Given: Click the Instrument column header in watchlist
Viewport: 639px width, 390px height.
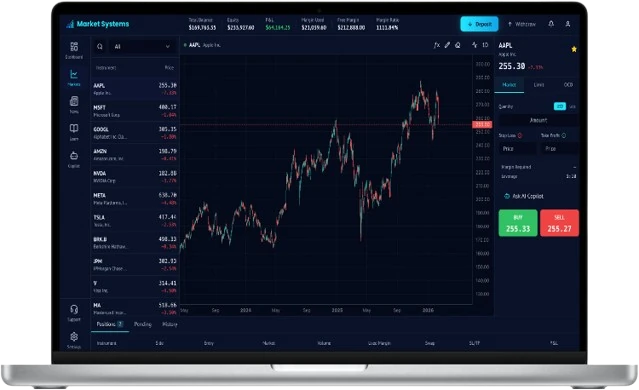Looking at the screenshot, I should (106, 68).
